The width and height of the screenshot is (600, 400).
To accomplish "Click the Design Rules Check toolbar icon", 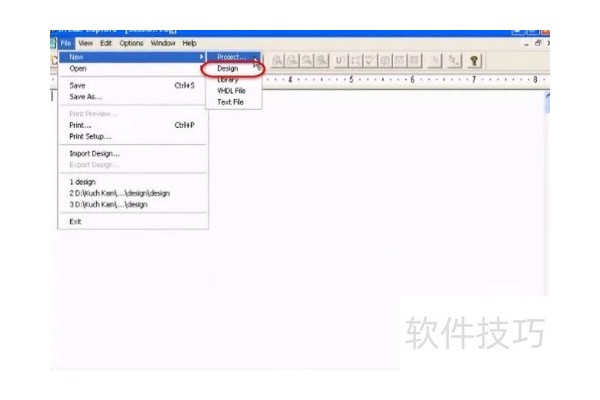I will [370, 61].
